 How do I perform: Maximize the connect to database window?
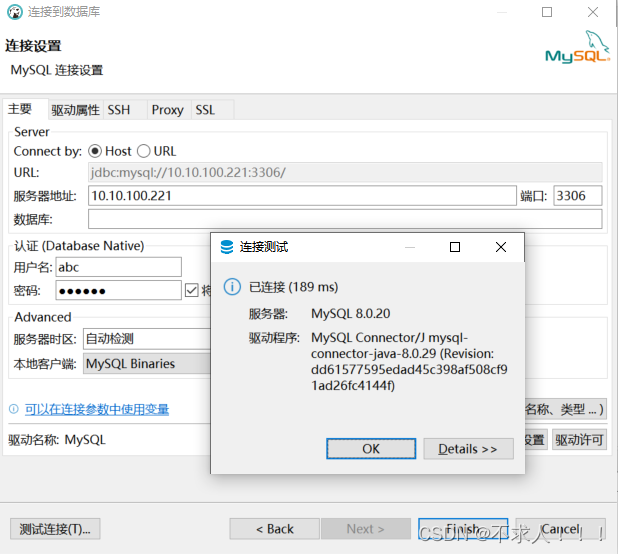pos(547,12)
